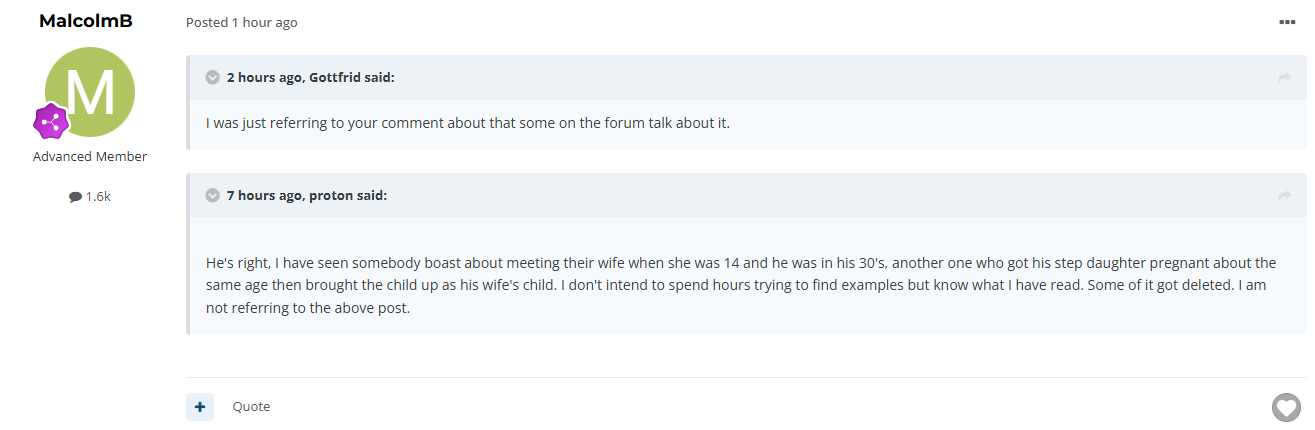The width and height of the screenshot is (1315, 430).
Task: Go to Gottfrid's original post via arrow
Action: (x=1285, y=78)
